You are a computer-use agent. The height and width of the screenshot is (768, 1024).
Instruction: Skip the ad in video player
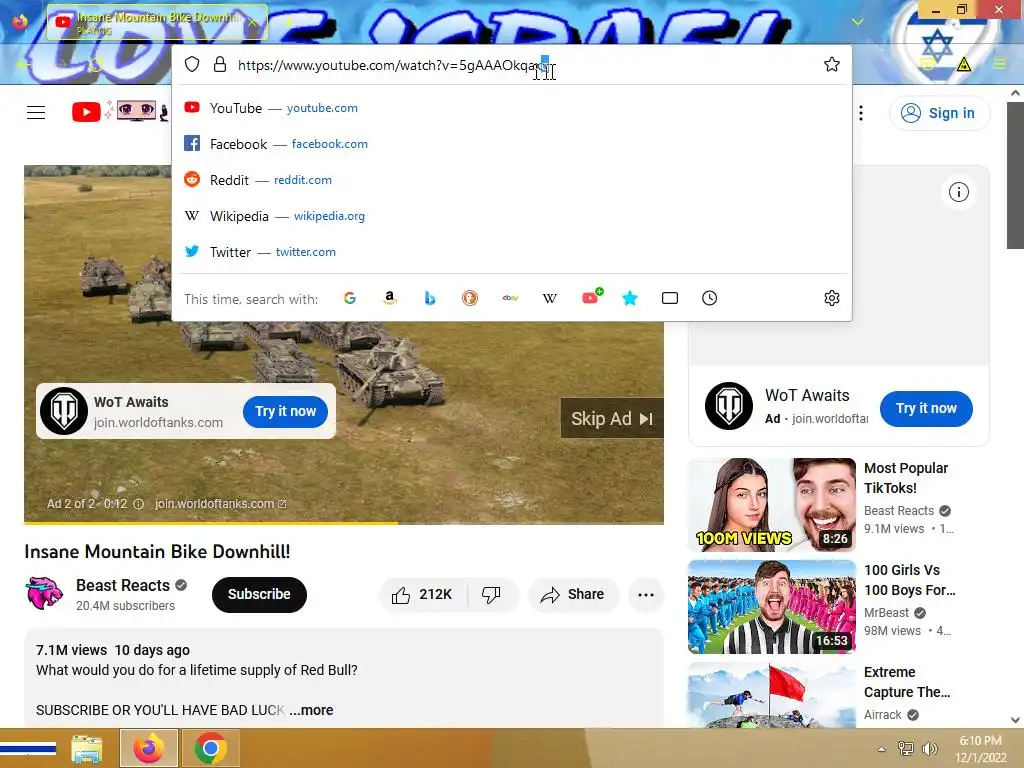pyautogui.click(x=612, y=419)
